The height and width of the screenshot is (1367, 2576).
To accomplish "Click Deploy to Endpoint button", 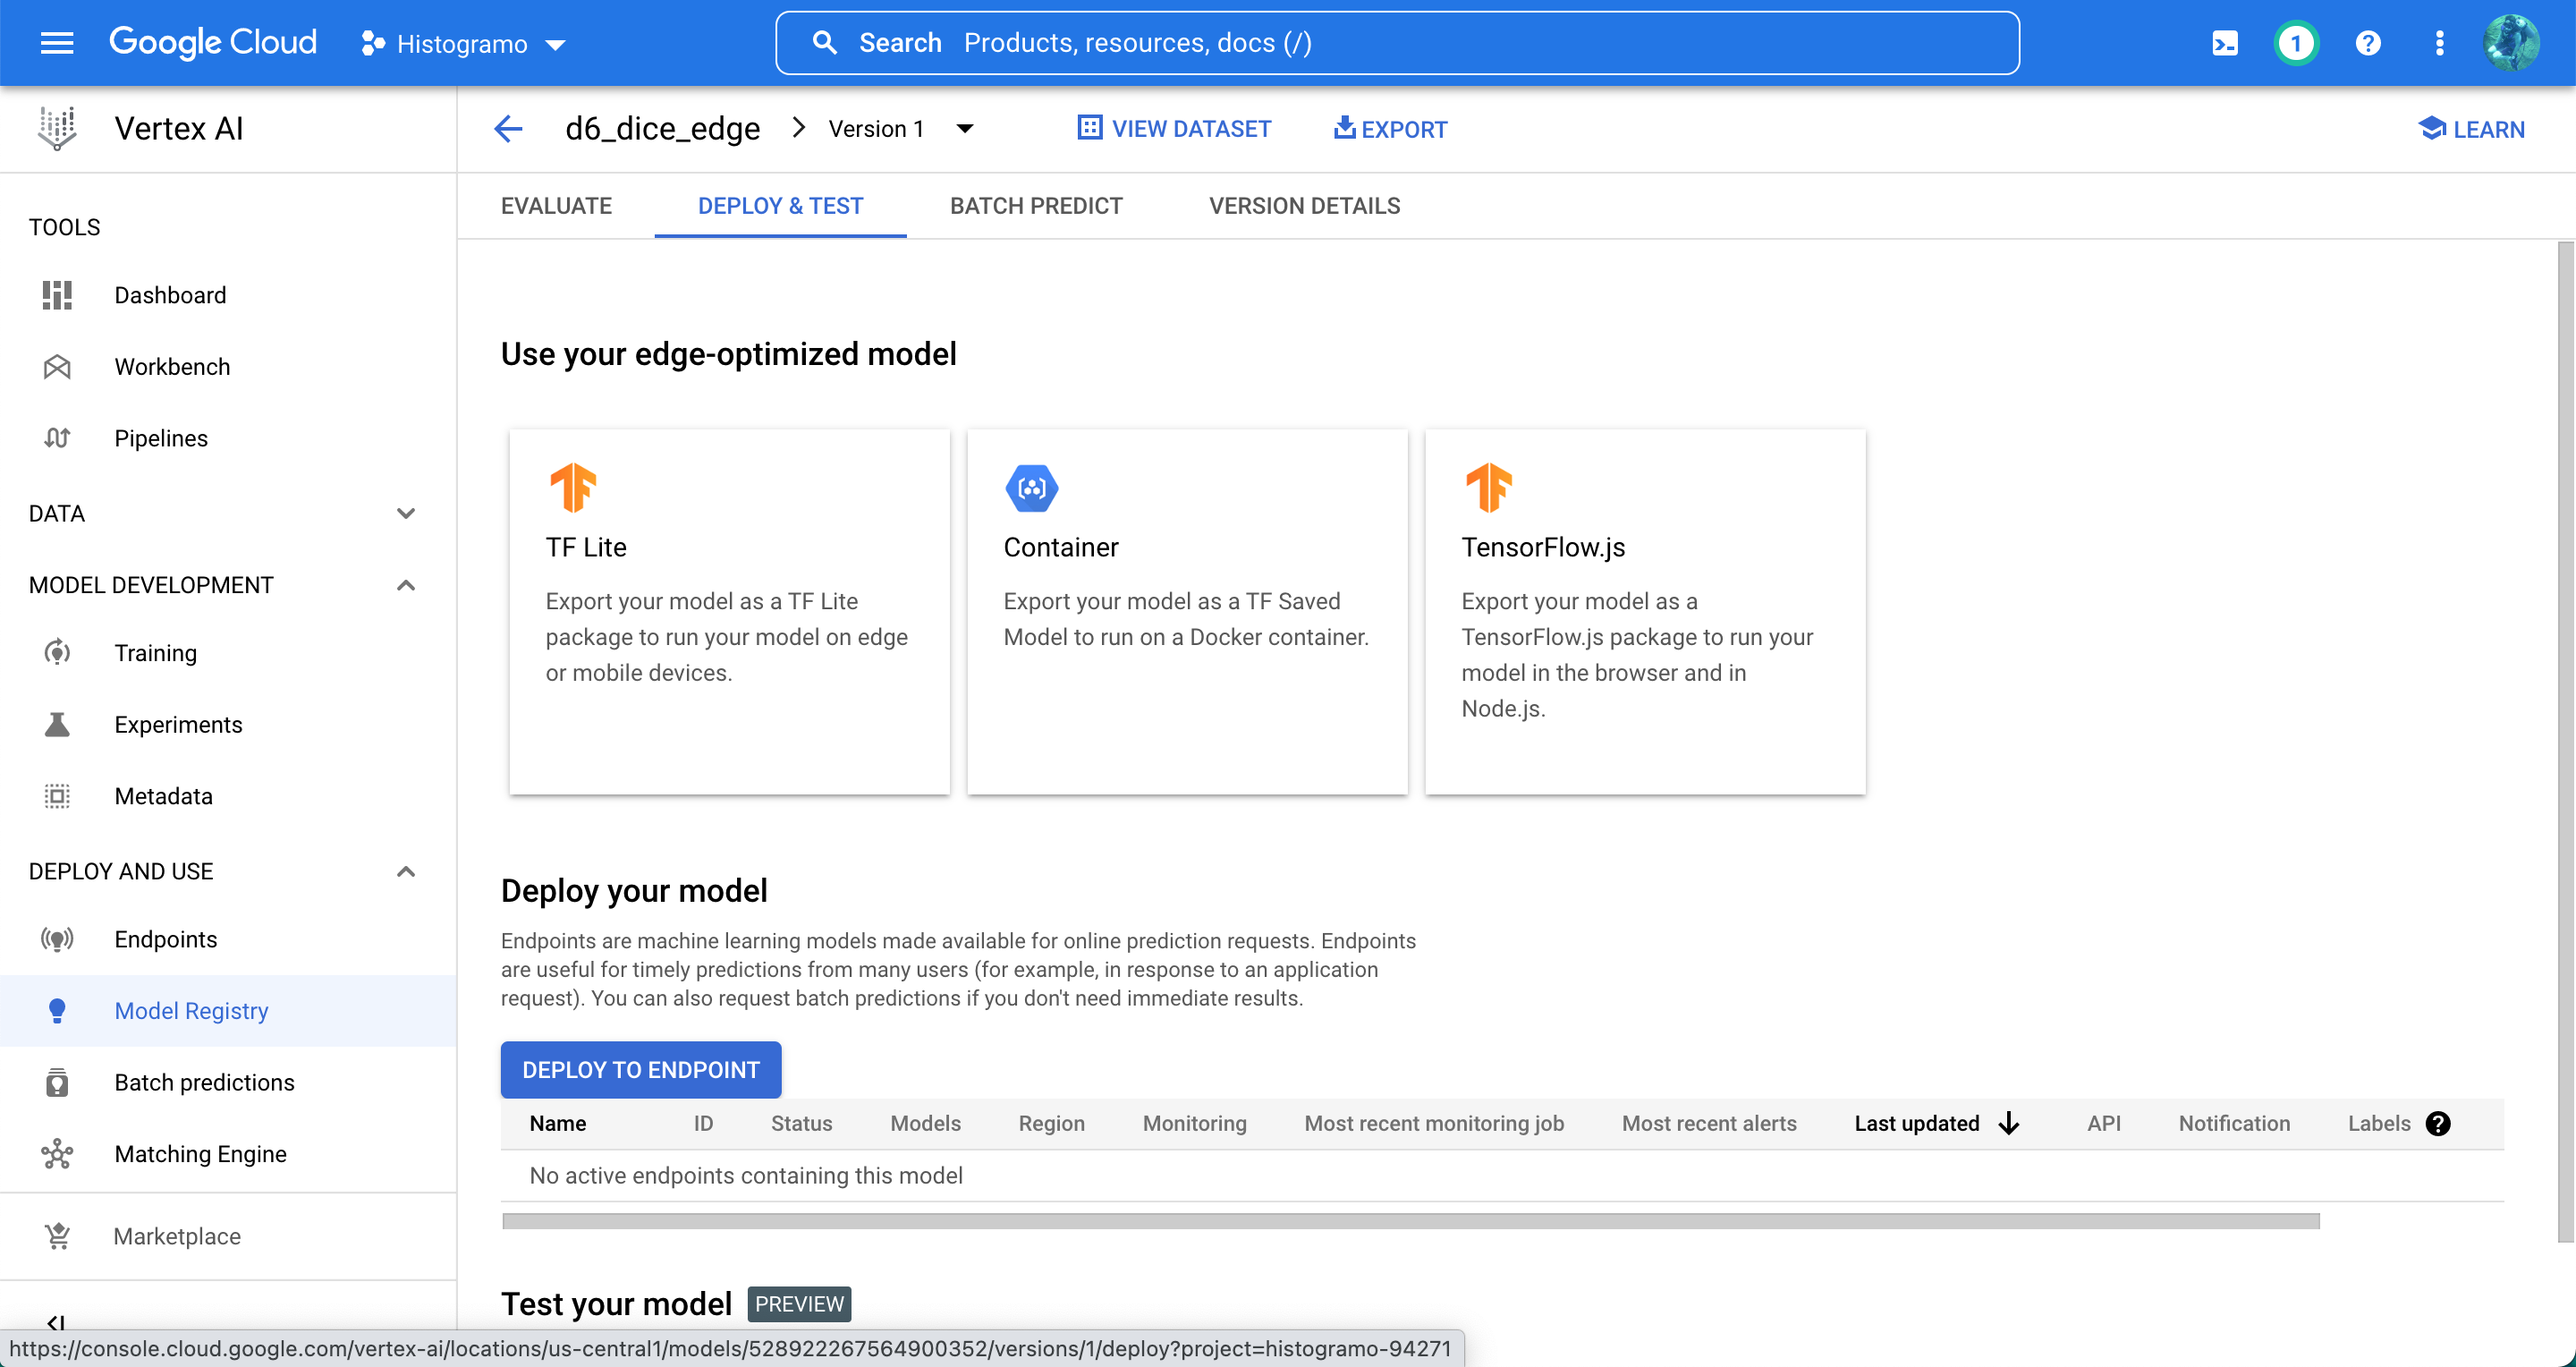I will click(x=640, y=1069).
